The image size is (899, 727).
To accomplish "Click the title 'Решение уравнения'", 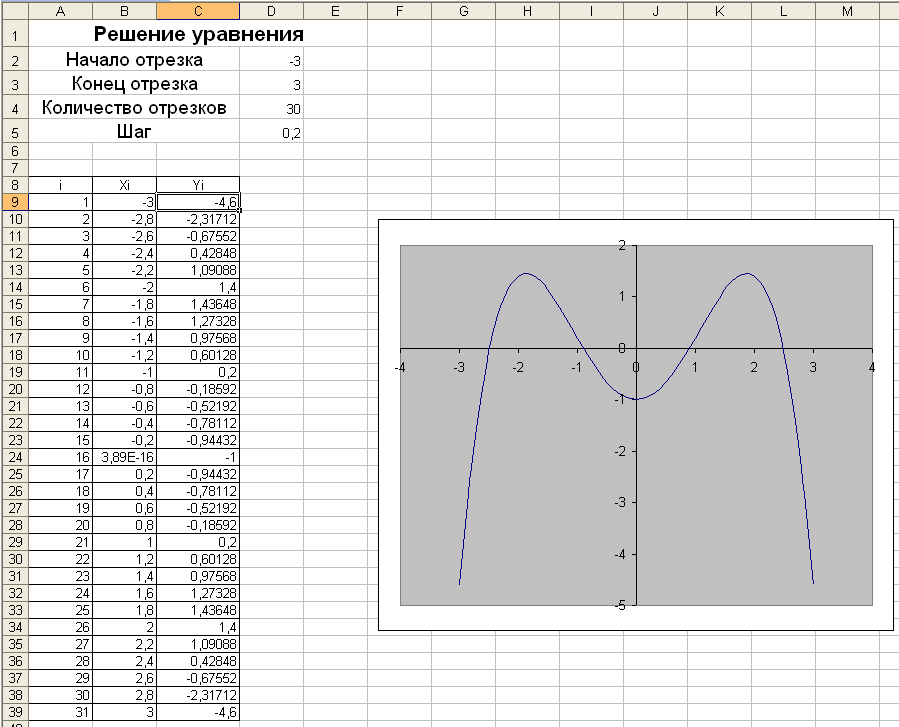I will point(198,34).
